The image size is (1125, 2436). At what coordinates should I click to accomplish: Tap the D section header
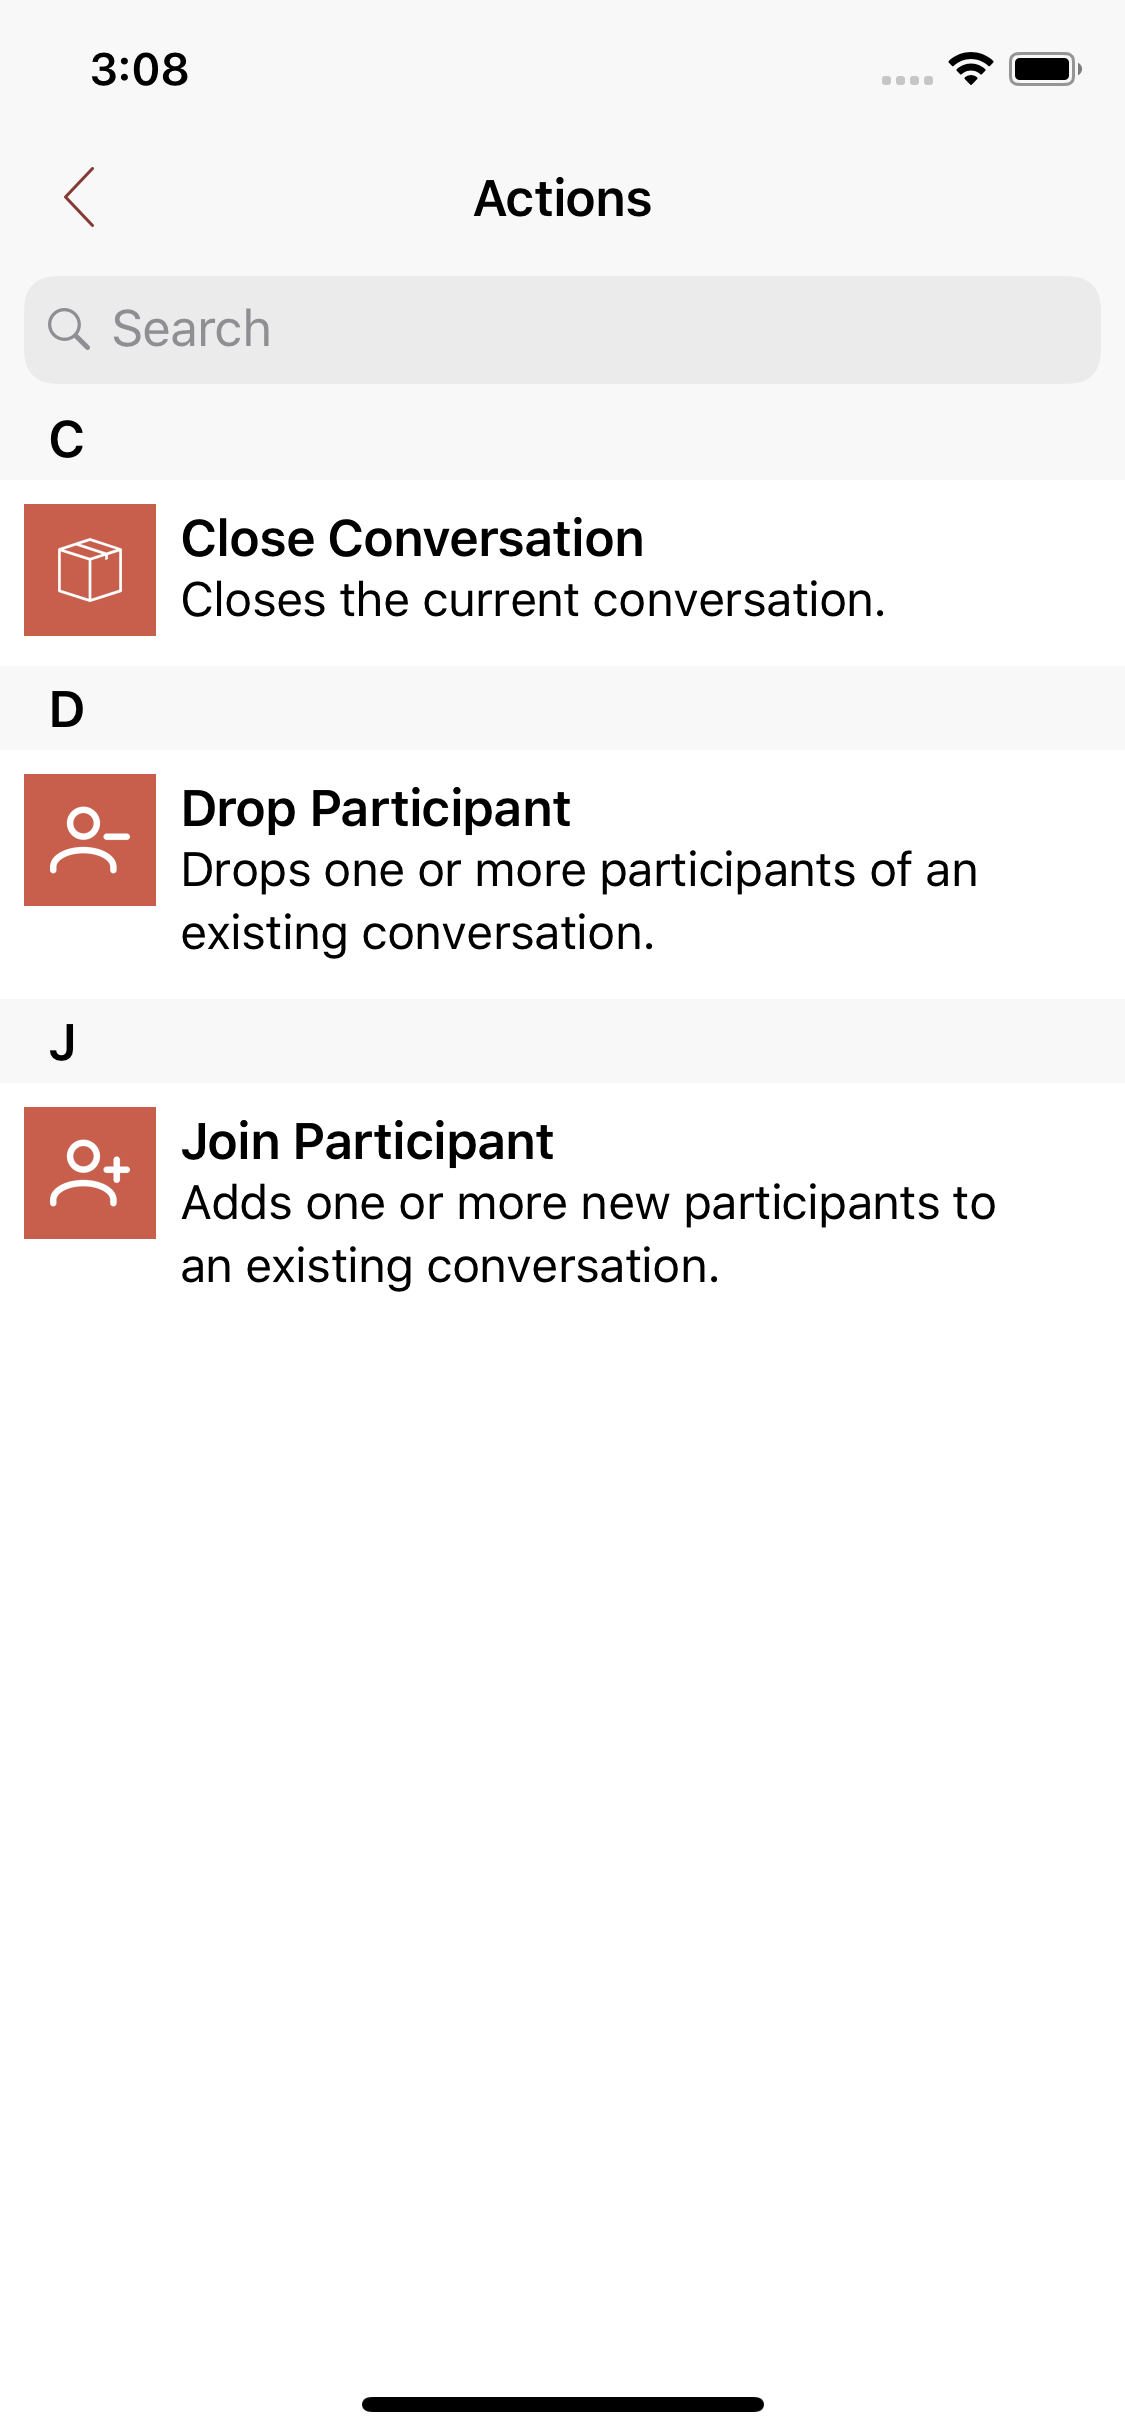click(x=66, y=710)
